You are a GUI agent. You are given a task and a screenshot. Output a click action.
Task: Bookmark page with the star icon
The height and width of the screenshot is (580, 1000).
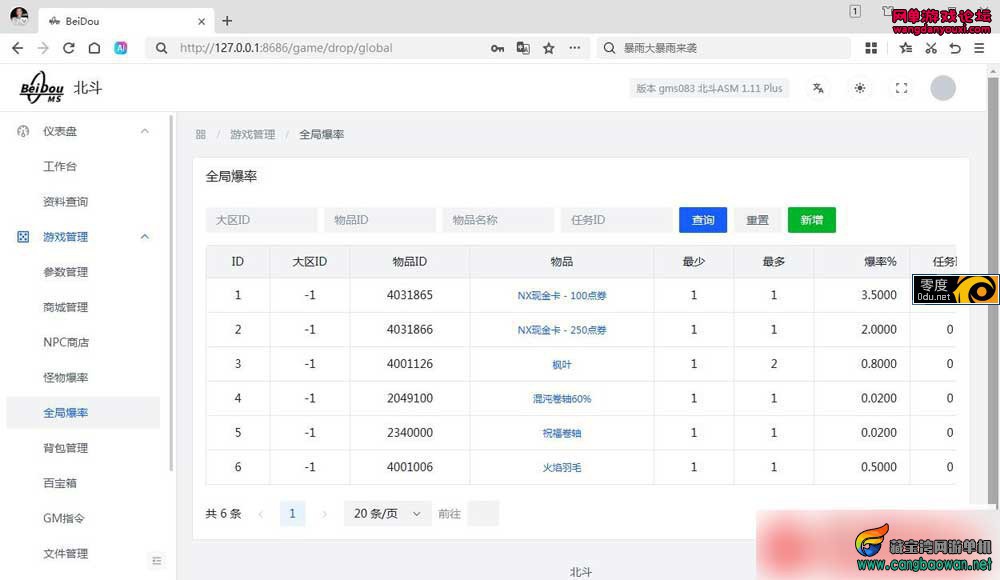pyautogui.click(x=548, y=48)
